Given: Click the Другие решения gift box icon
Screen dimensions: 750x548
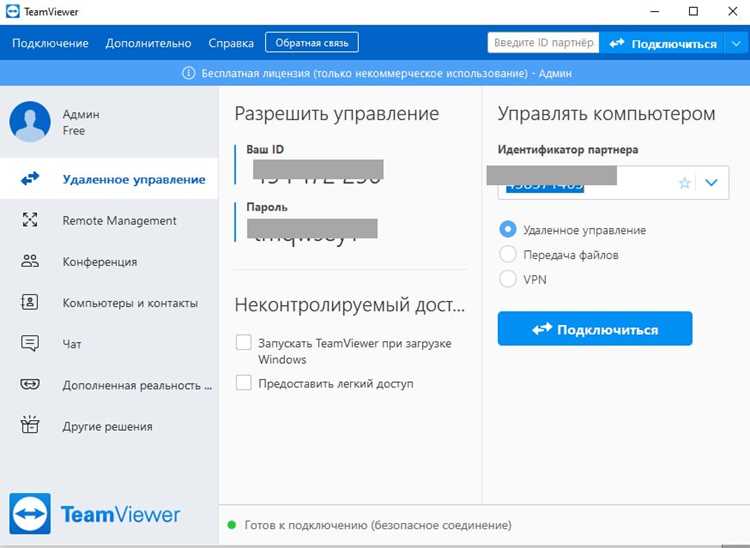Looking at the screenshot, I should (x=30, y=425).
